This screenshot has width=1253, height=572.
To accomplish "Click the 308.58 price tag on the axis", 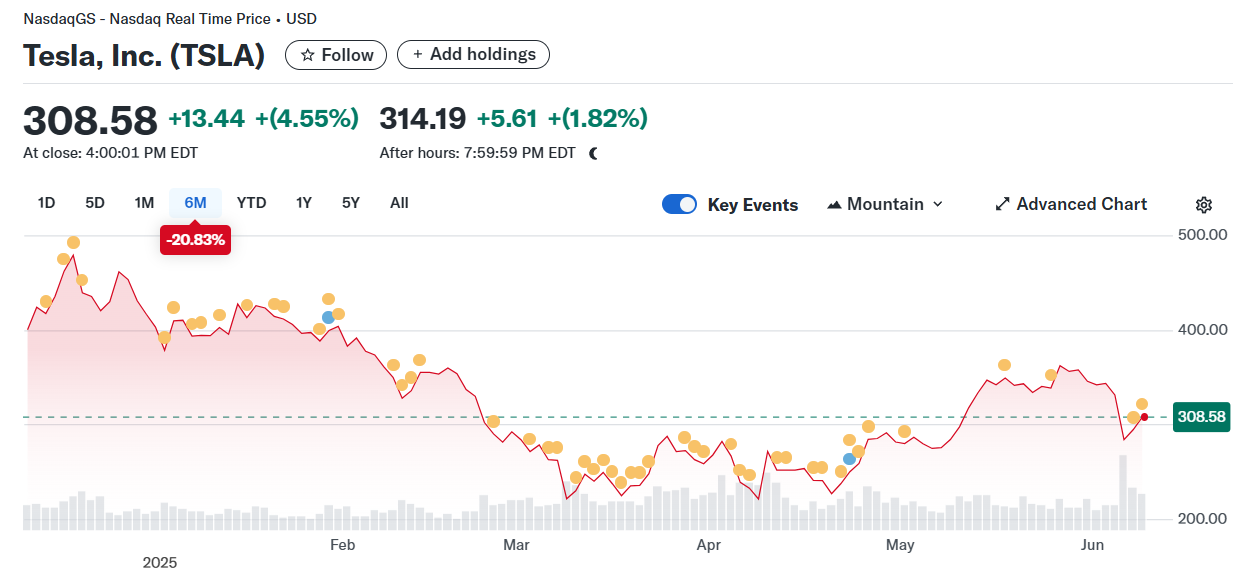I will pyautogui.click(x=1201, y=417).
